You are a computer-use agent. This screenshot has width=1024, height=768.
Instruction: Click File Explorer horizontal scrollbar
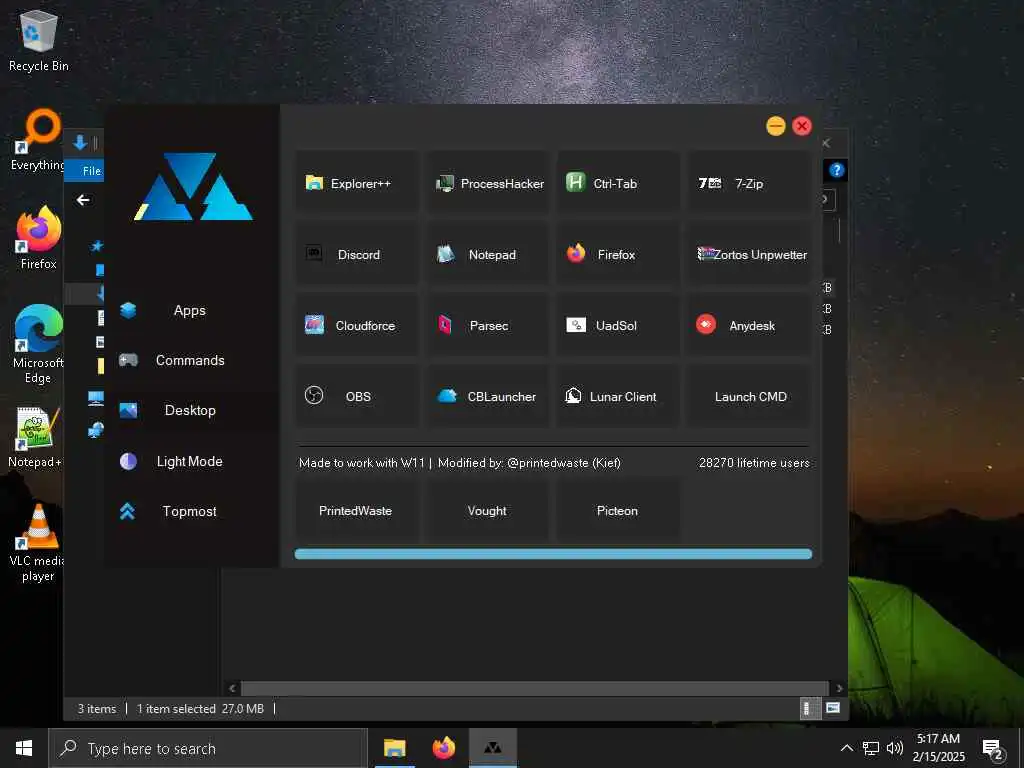[x=534, y=688]
